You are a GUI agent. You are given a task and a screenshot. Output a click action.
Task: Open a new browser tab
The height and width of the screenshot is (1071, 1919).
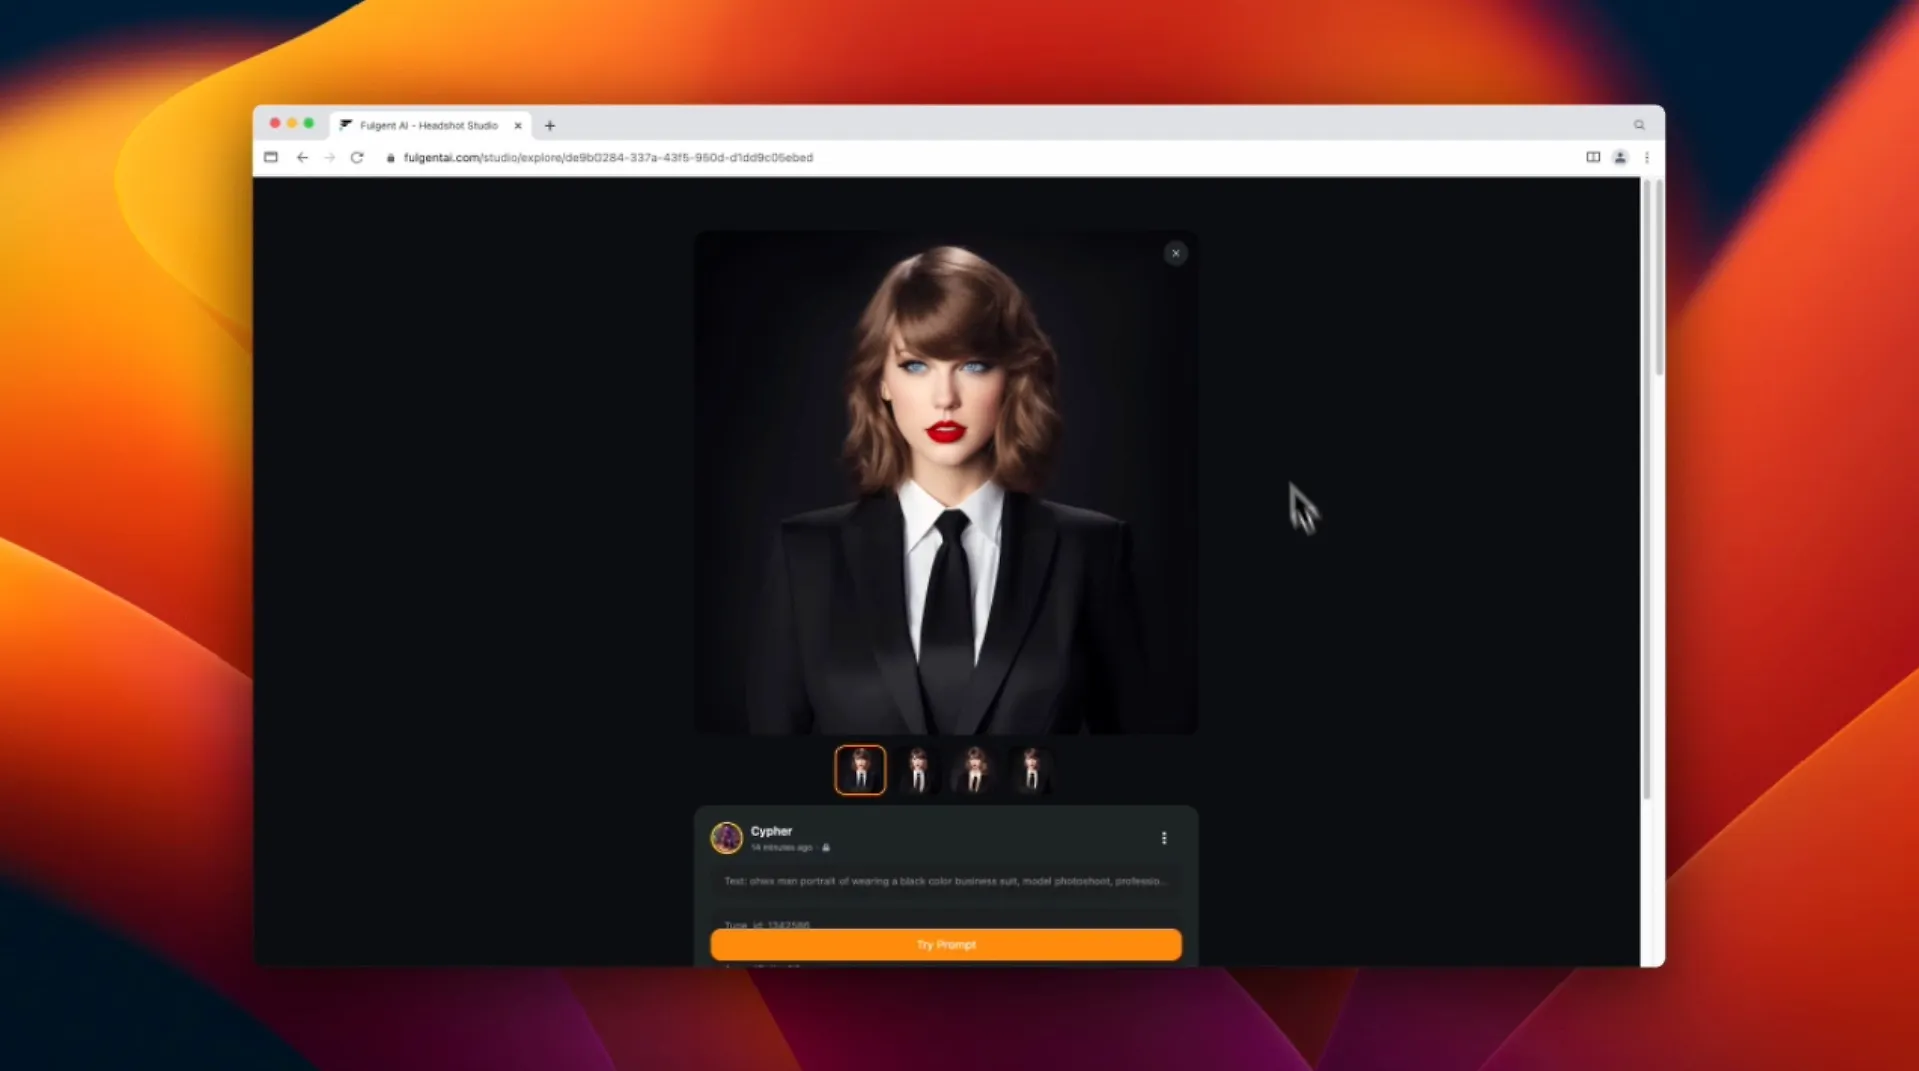click(550, 126)
